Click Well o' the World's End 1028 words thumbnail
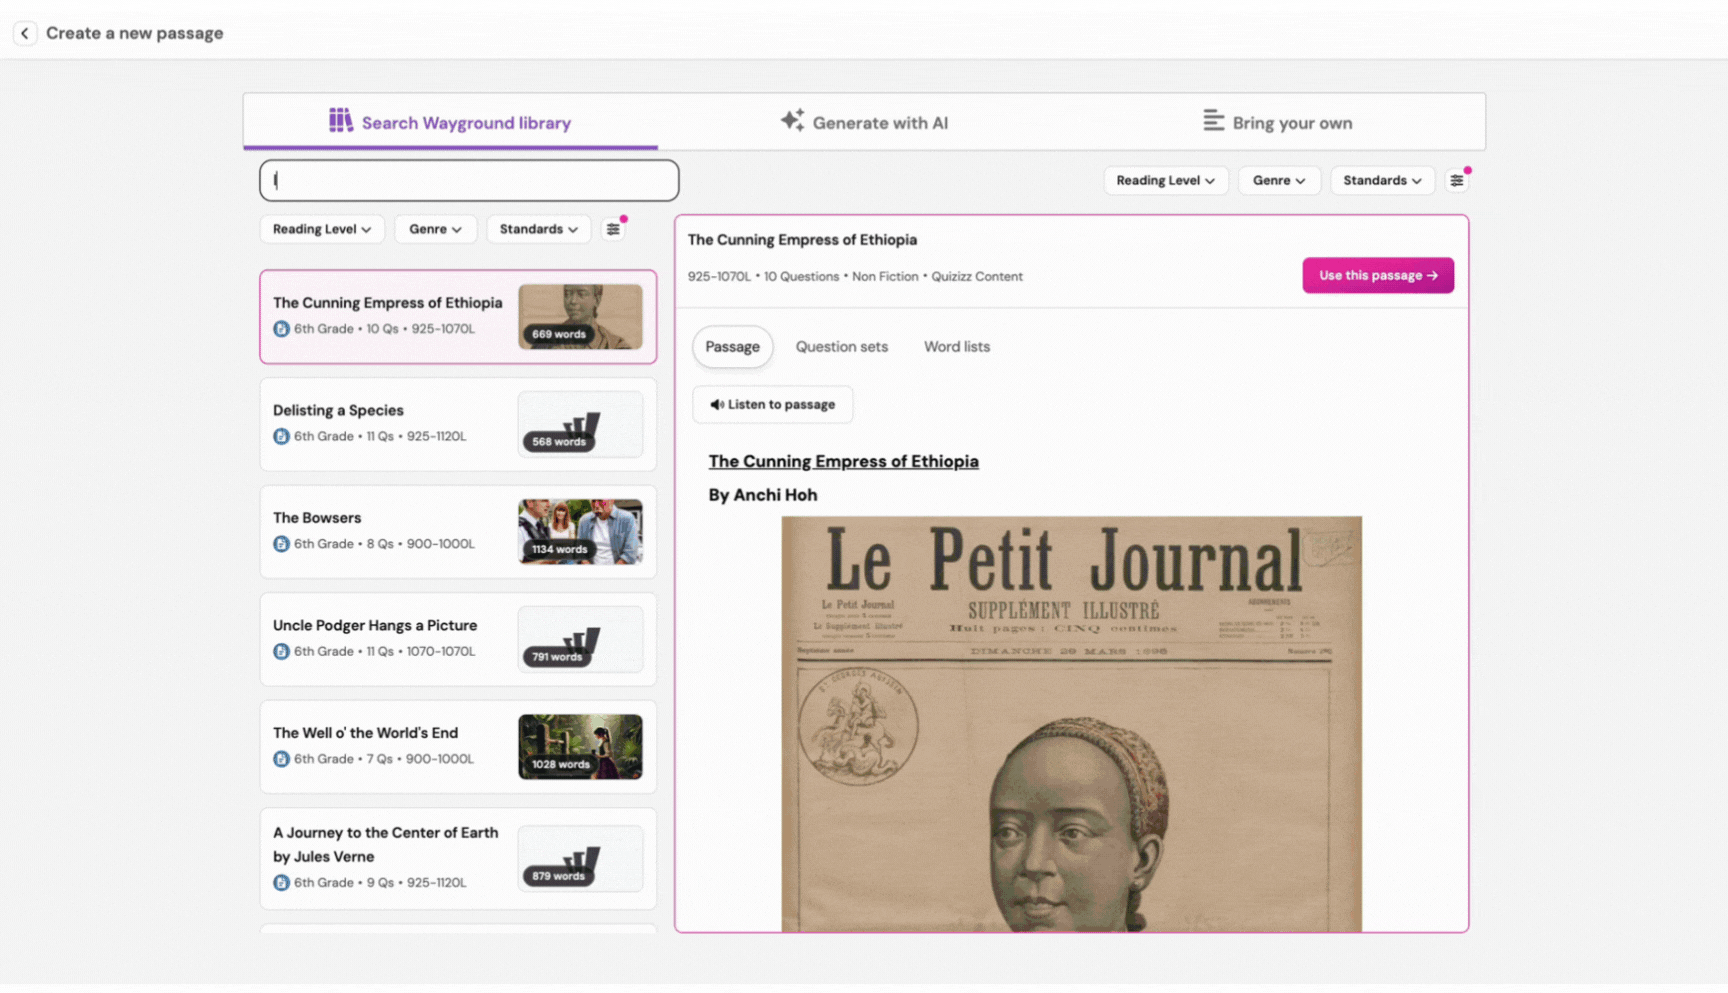This screenshot has width=1728, height=993. coord(580,747)
